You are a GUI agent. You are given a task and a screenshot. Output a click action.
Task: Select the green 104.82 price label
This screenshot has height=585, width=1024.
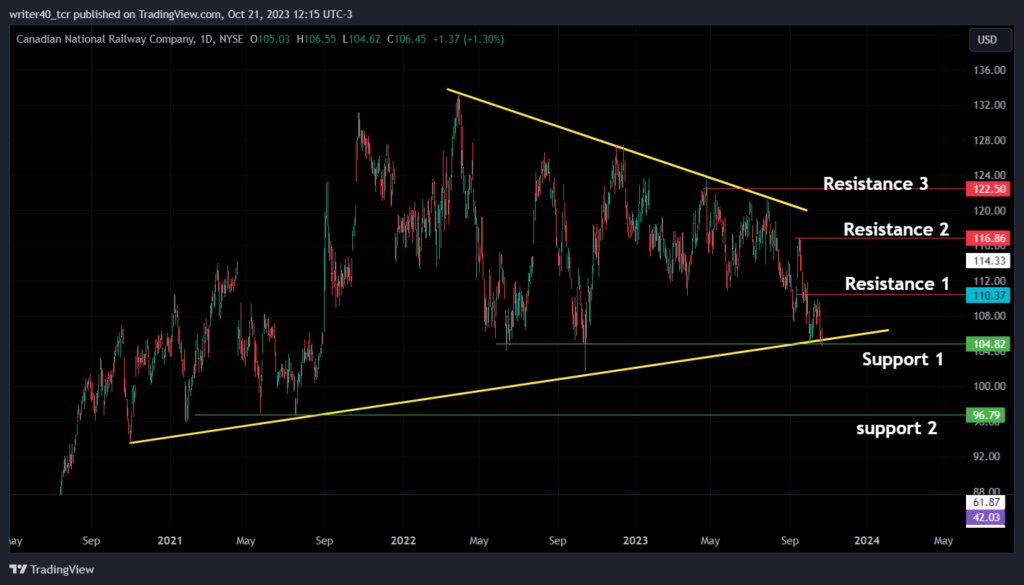tap(988, 344)
